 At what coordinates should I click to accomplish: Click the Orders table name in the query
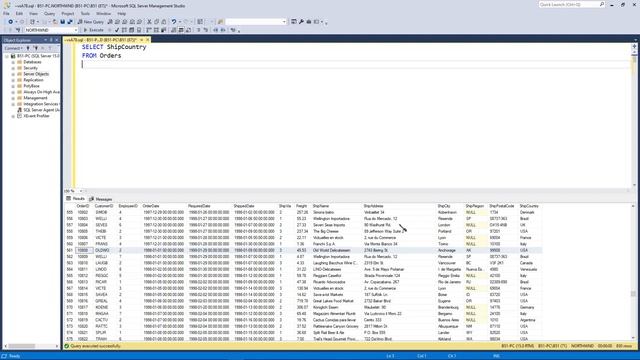click(x=110, y=56)
